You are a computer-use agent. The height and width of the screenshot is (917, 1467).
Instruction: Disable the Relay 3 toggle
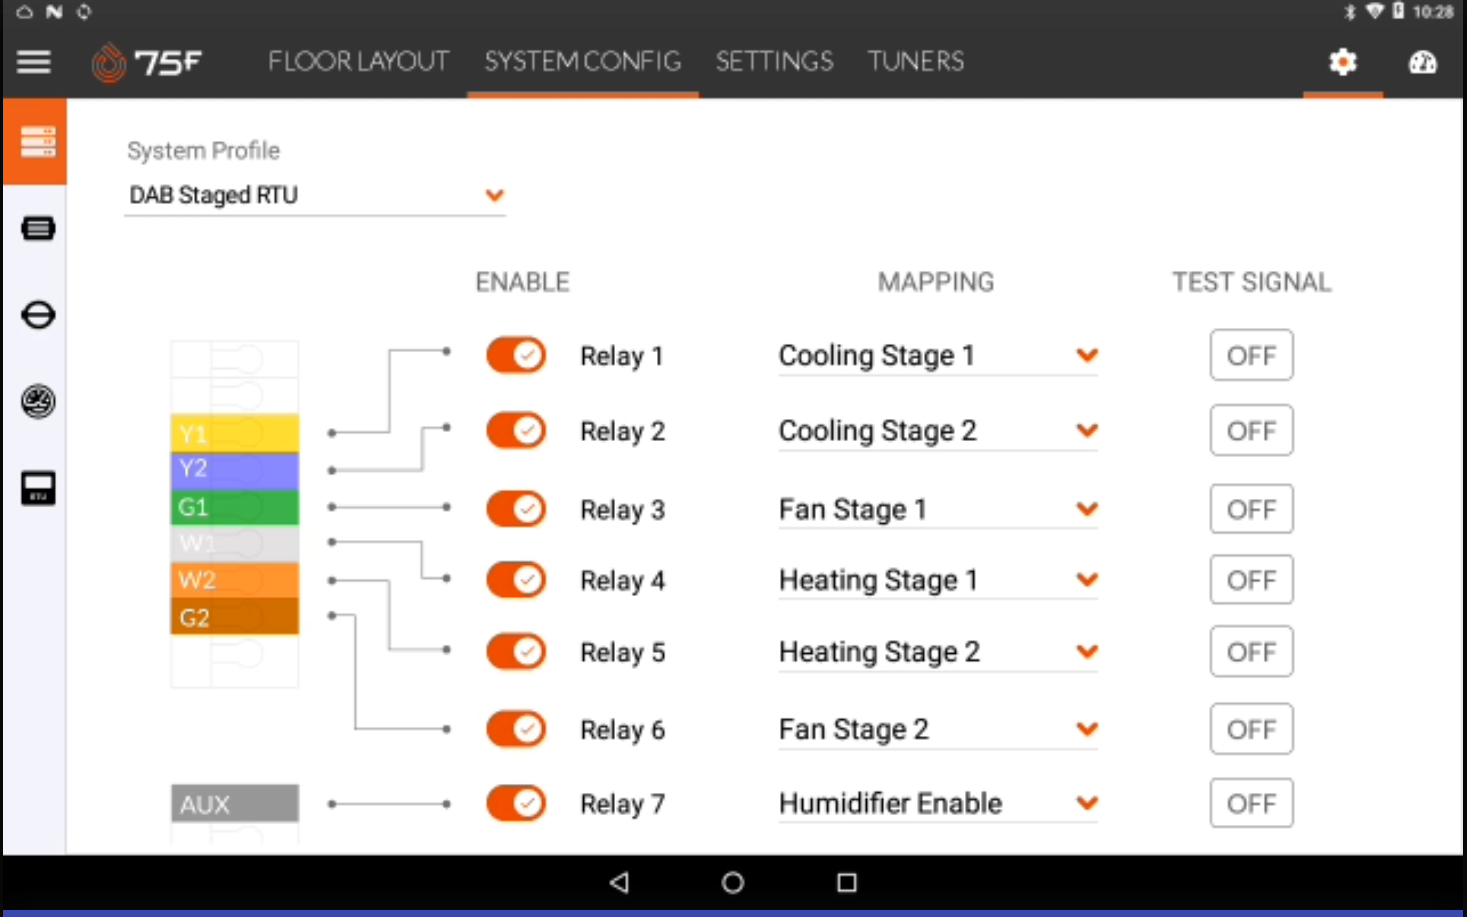pos(516,509)
